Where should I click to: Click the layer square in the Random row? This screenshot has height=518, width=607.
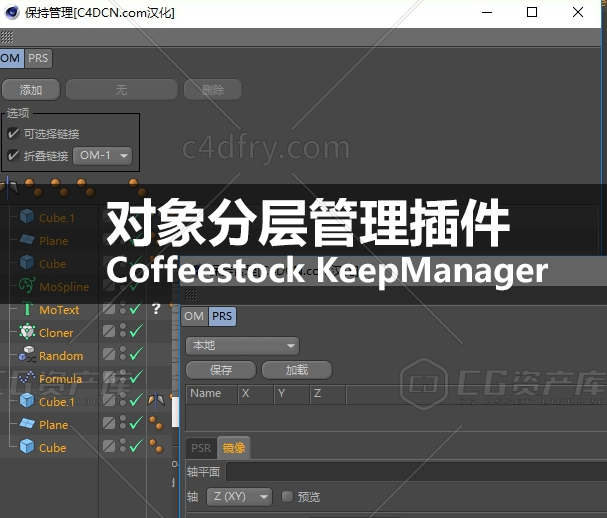[x=109, y=354]
